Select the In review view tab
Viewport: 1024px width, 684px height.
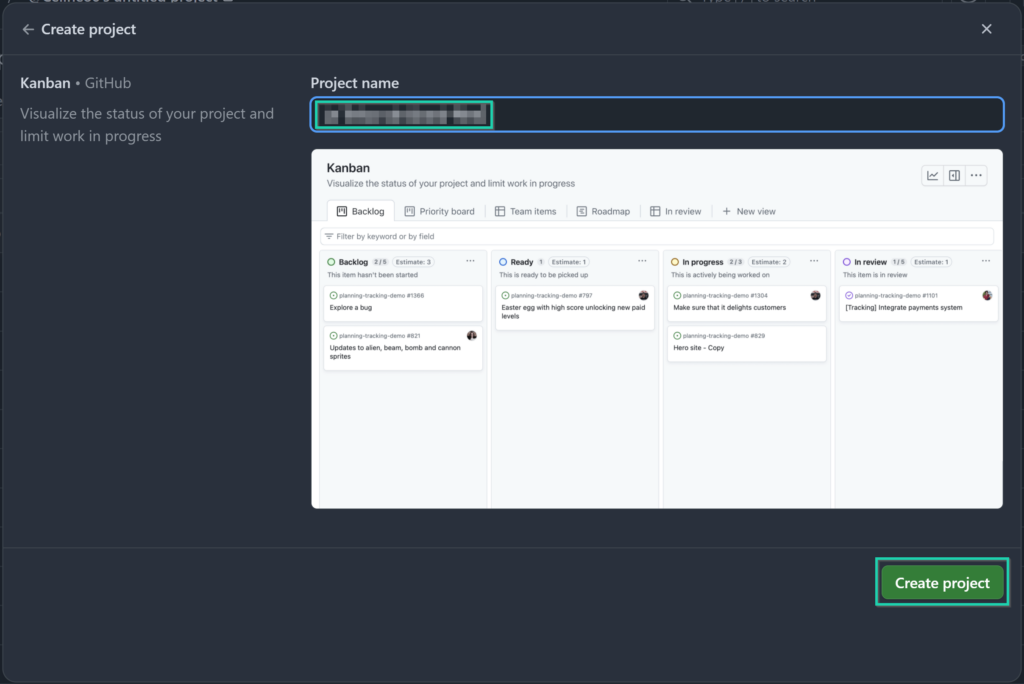coord(675,211)
